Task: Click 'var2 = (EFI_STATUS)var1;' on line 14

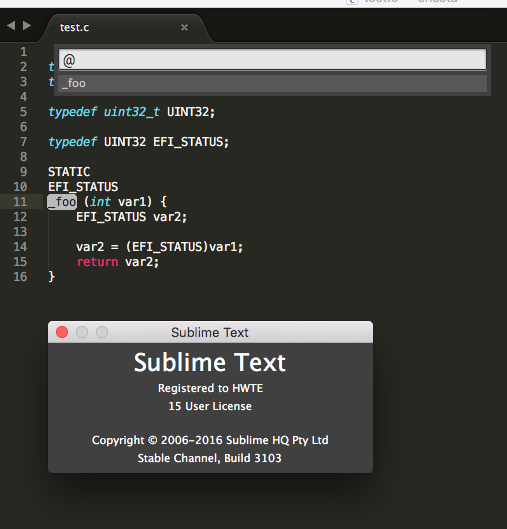Action: pyautogui.click(x=160, y=247)
